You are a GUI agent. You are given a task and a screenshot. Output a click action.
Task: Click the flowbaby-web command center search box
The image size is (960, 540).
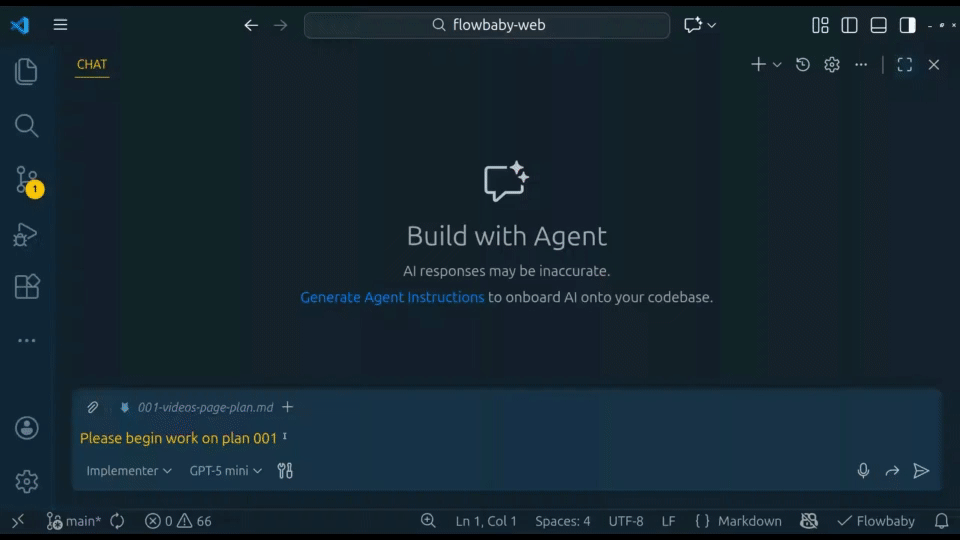tap(487, 25)
